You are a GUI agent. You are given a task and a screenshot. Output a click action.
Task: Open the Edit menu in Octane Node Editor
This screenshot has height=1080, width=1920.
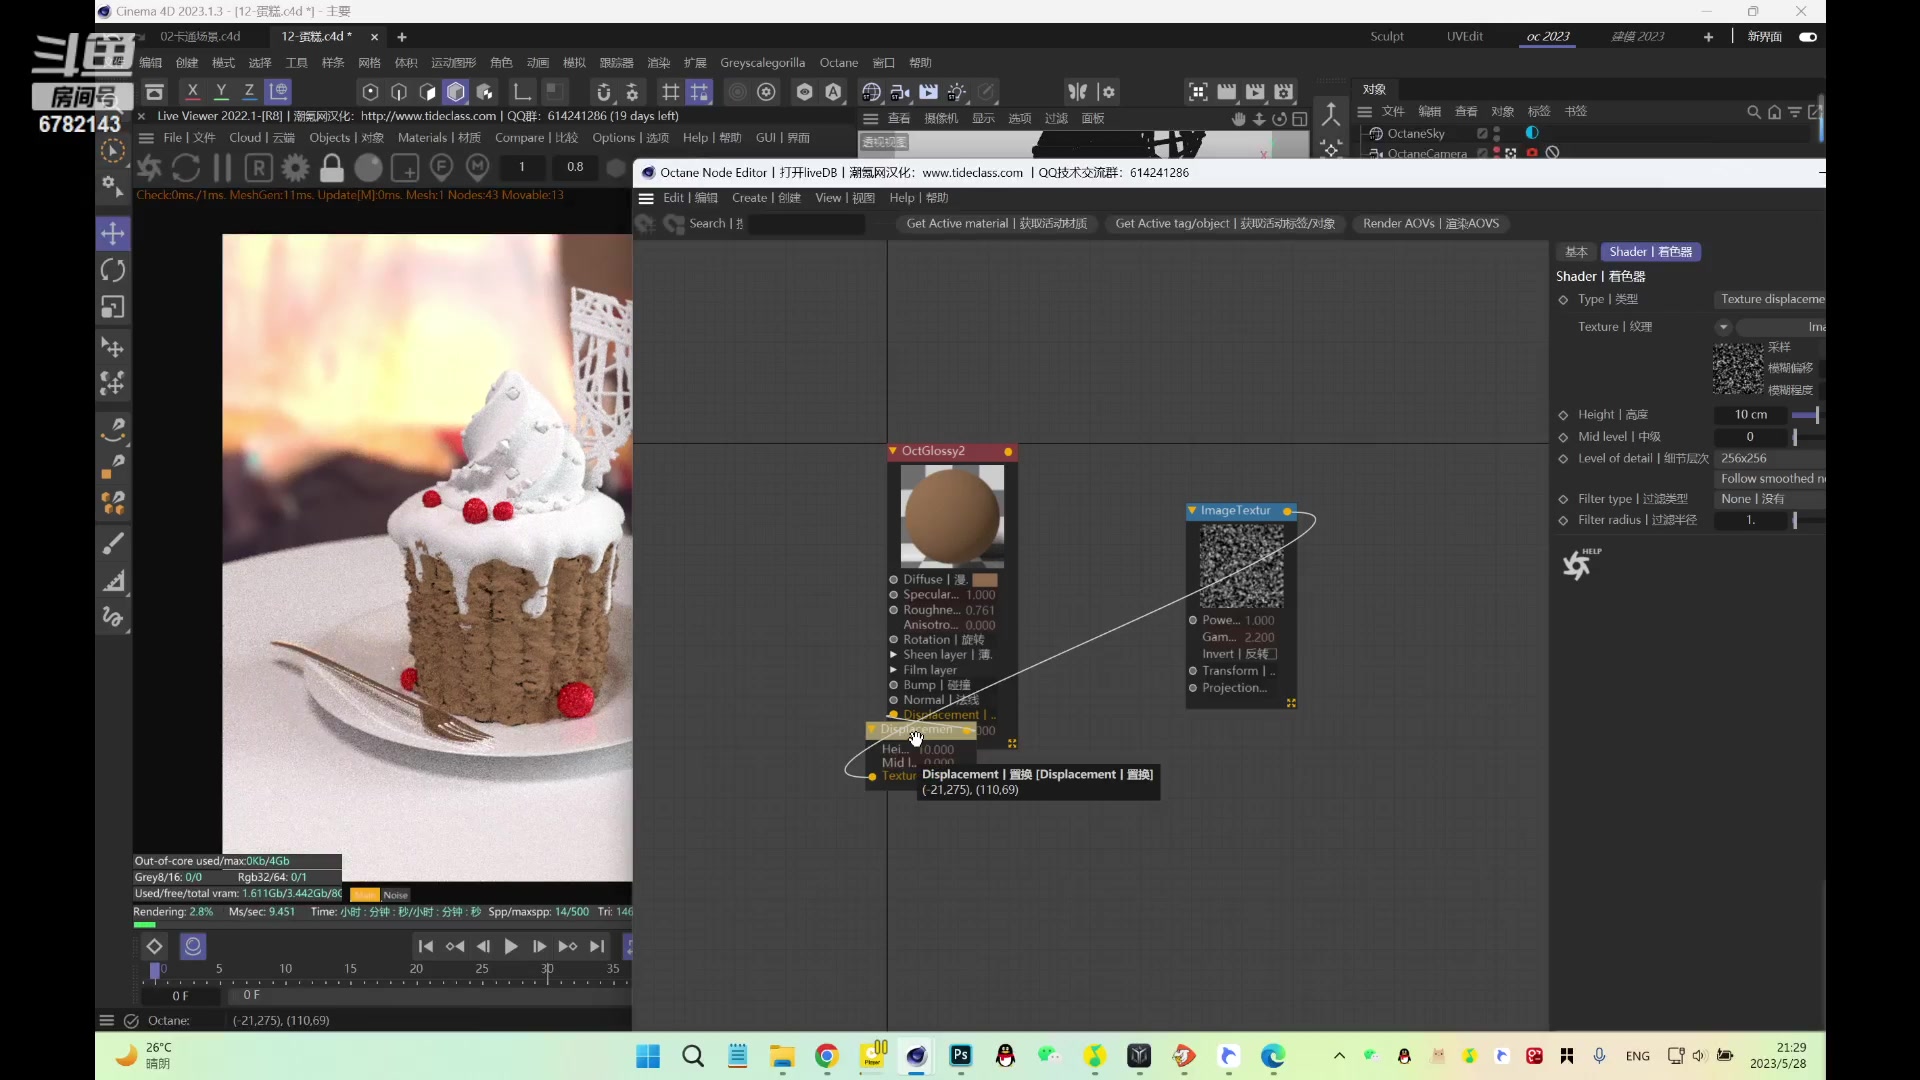pos(690,198)
